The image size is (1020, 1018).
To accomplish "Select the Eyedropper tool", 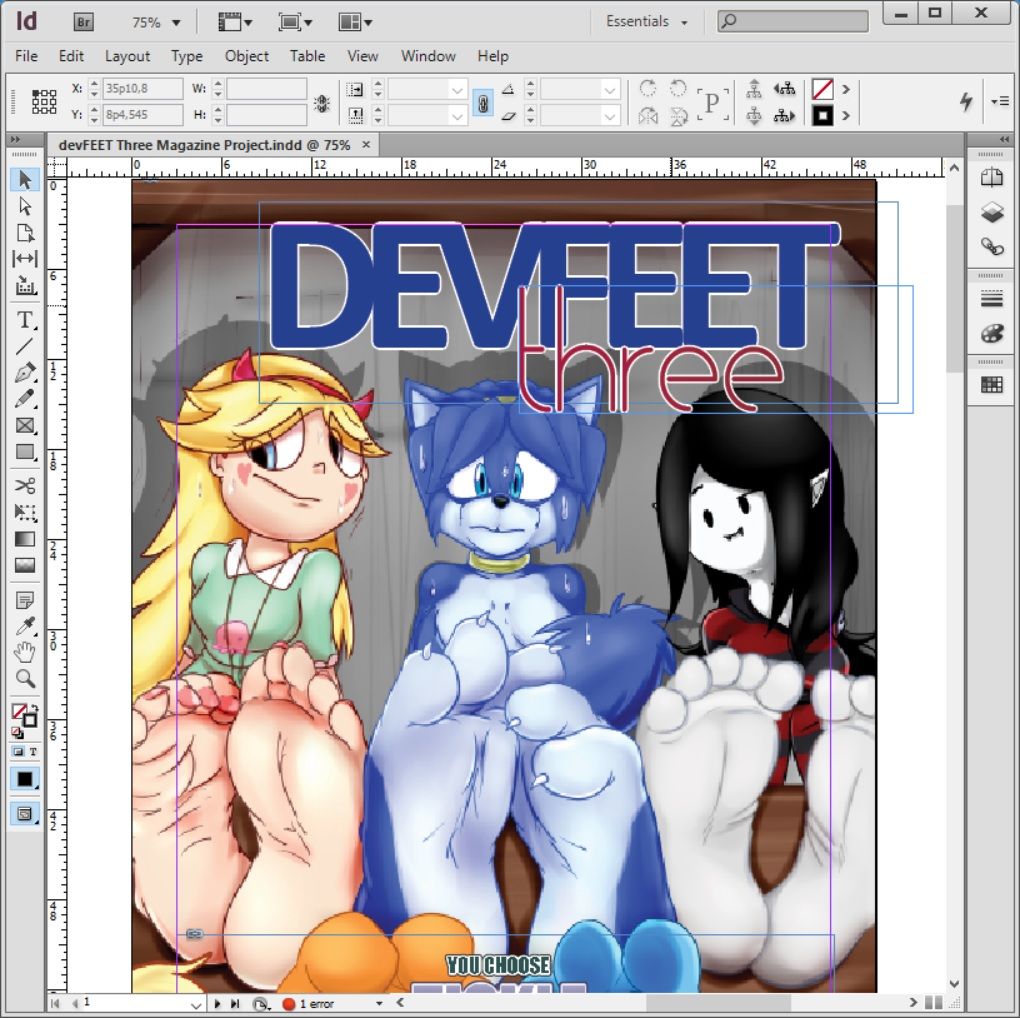I will pos(25,626).
